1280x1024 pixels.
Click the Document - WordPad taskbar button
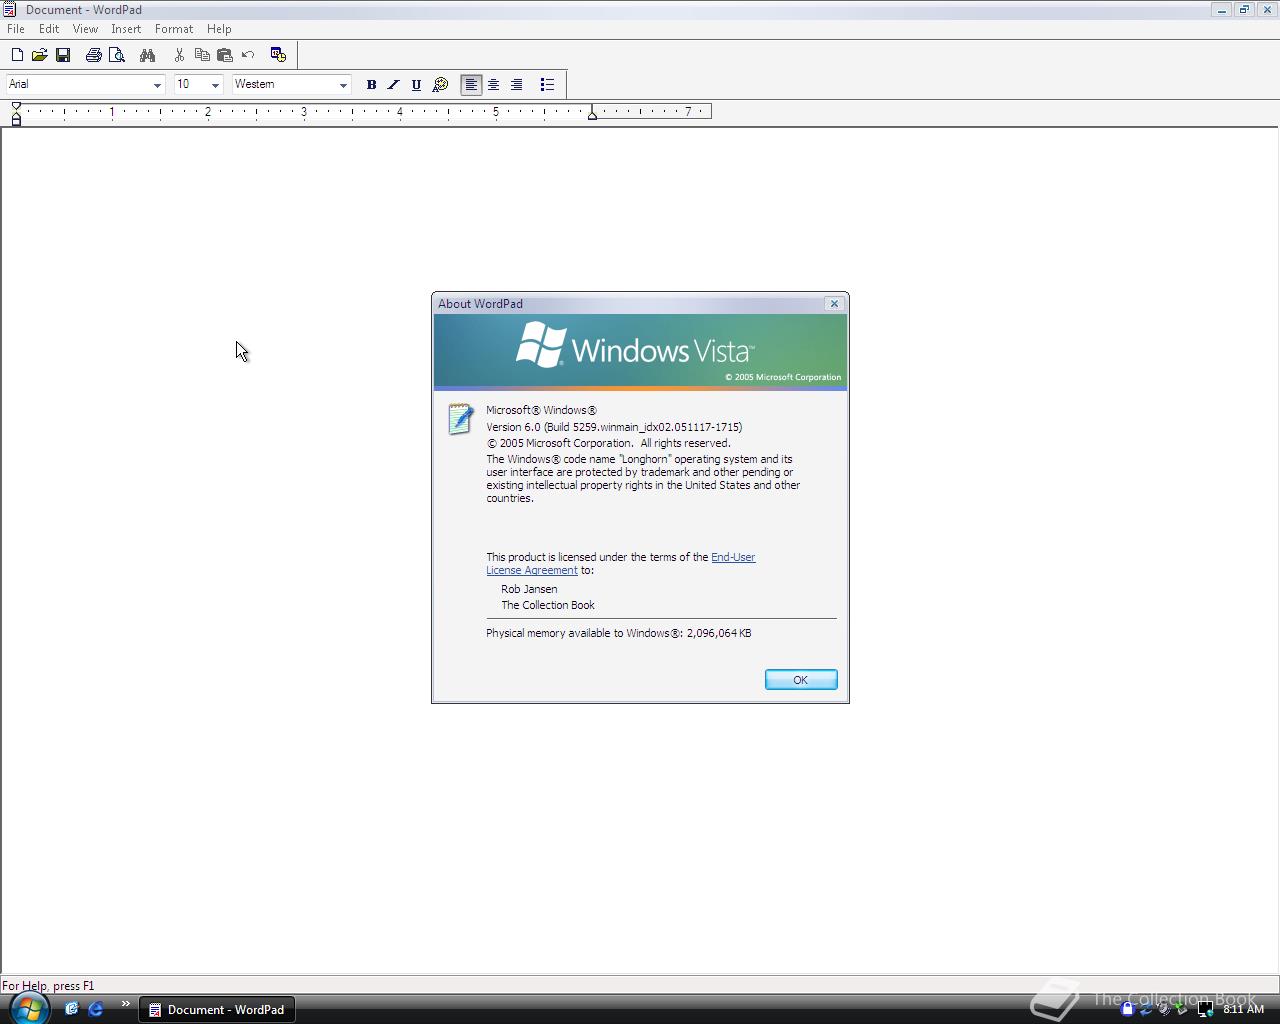point(217,1010)
